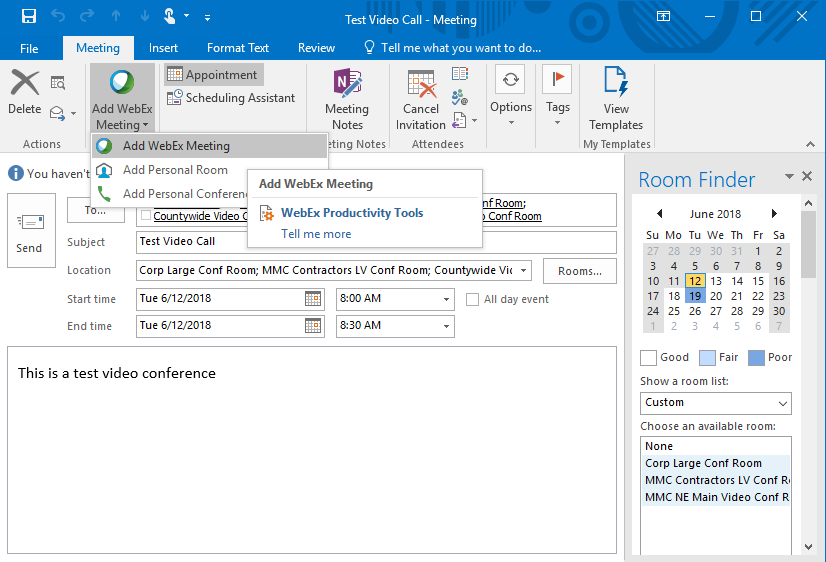Select MMC Contractors LV Conf room
The image size is (826, 562).
pyautogui.click(x=715, y=480)
